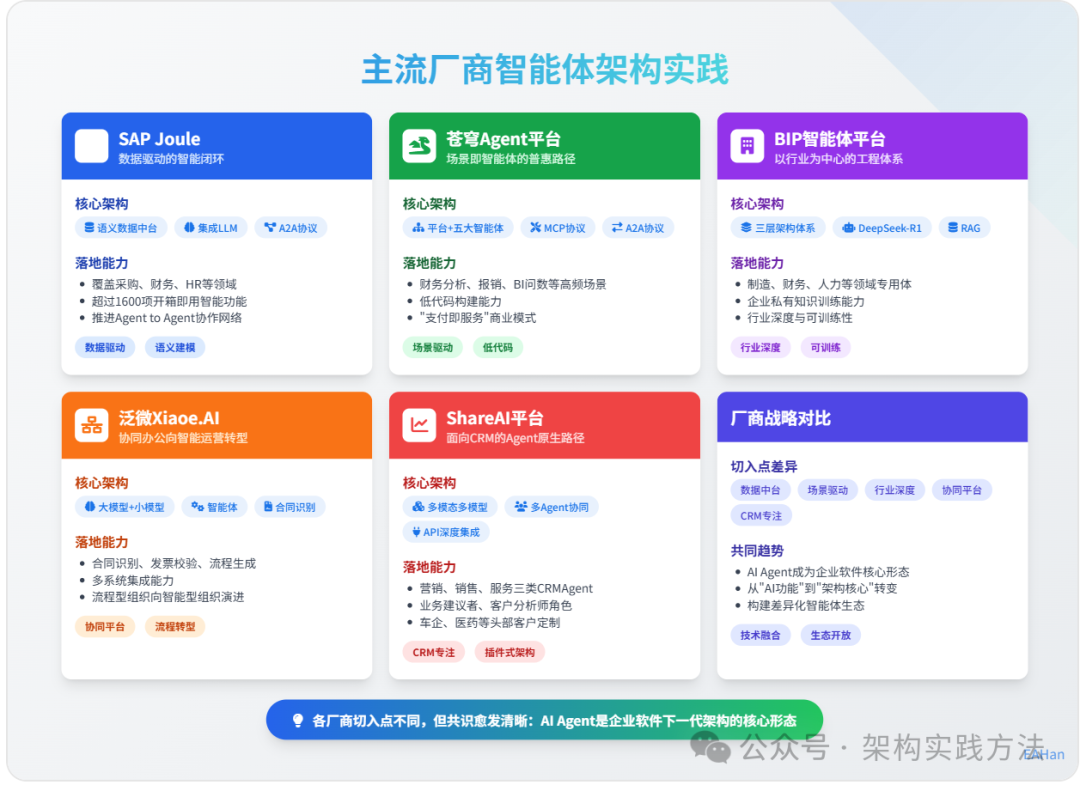
Task: Click the 低代码 tag
Action: pyautogui.click(x=498, y=347)
